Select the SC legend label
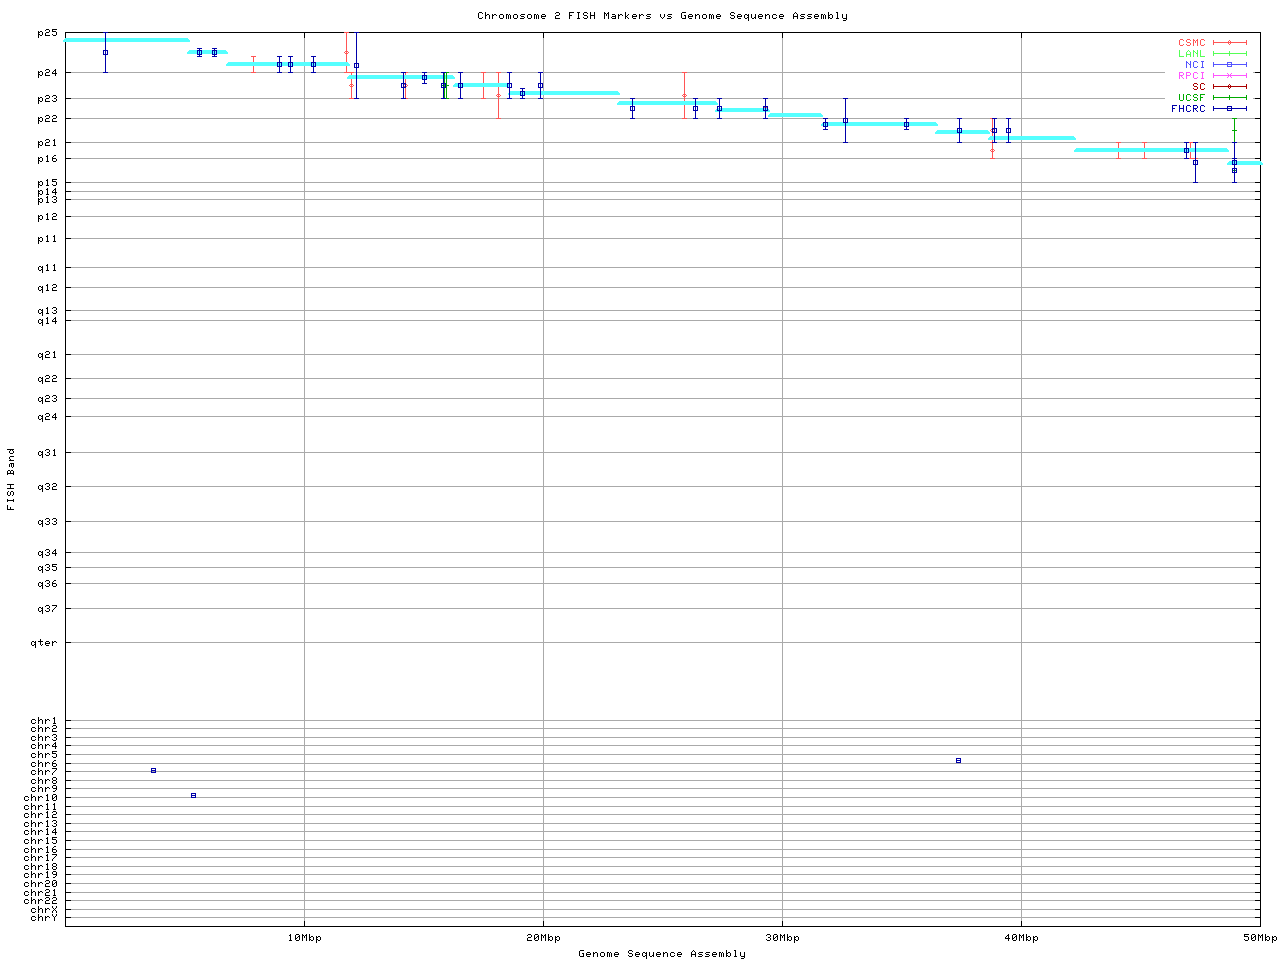This screenshot has height=960, width=1280. [x=1198, y=87]
